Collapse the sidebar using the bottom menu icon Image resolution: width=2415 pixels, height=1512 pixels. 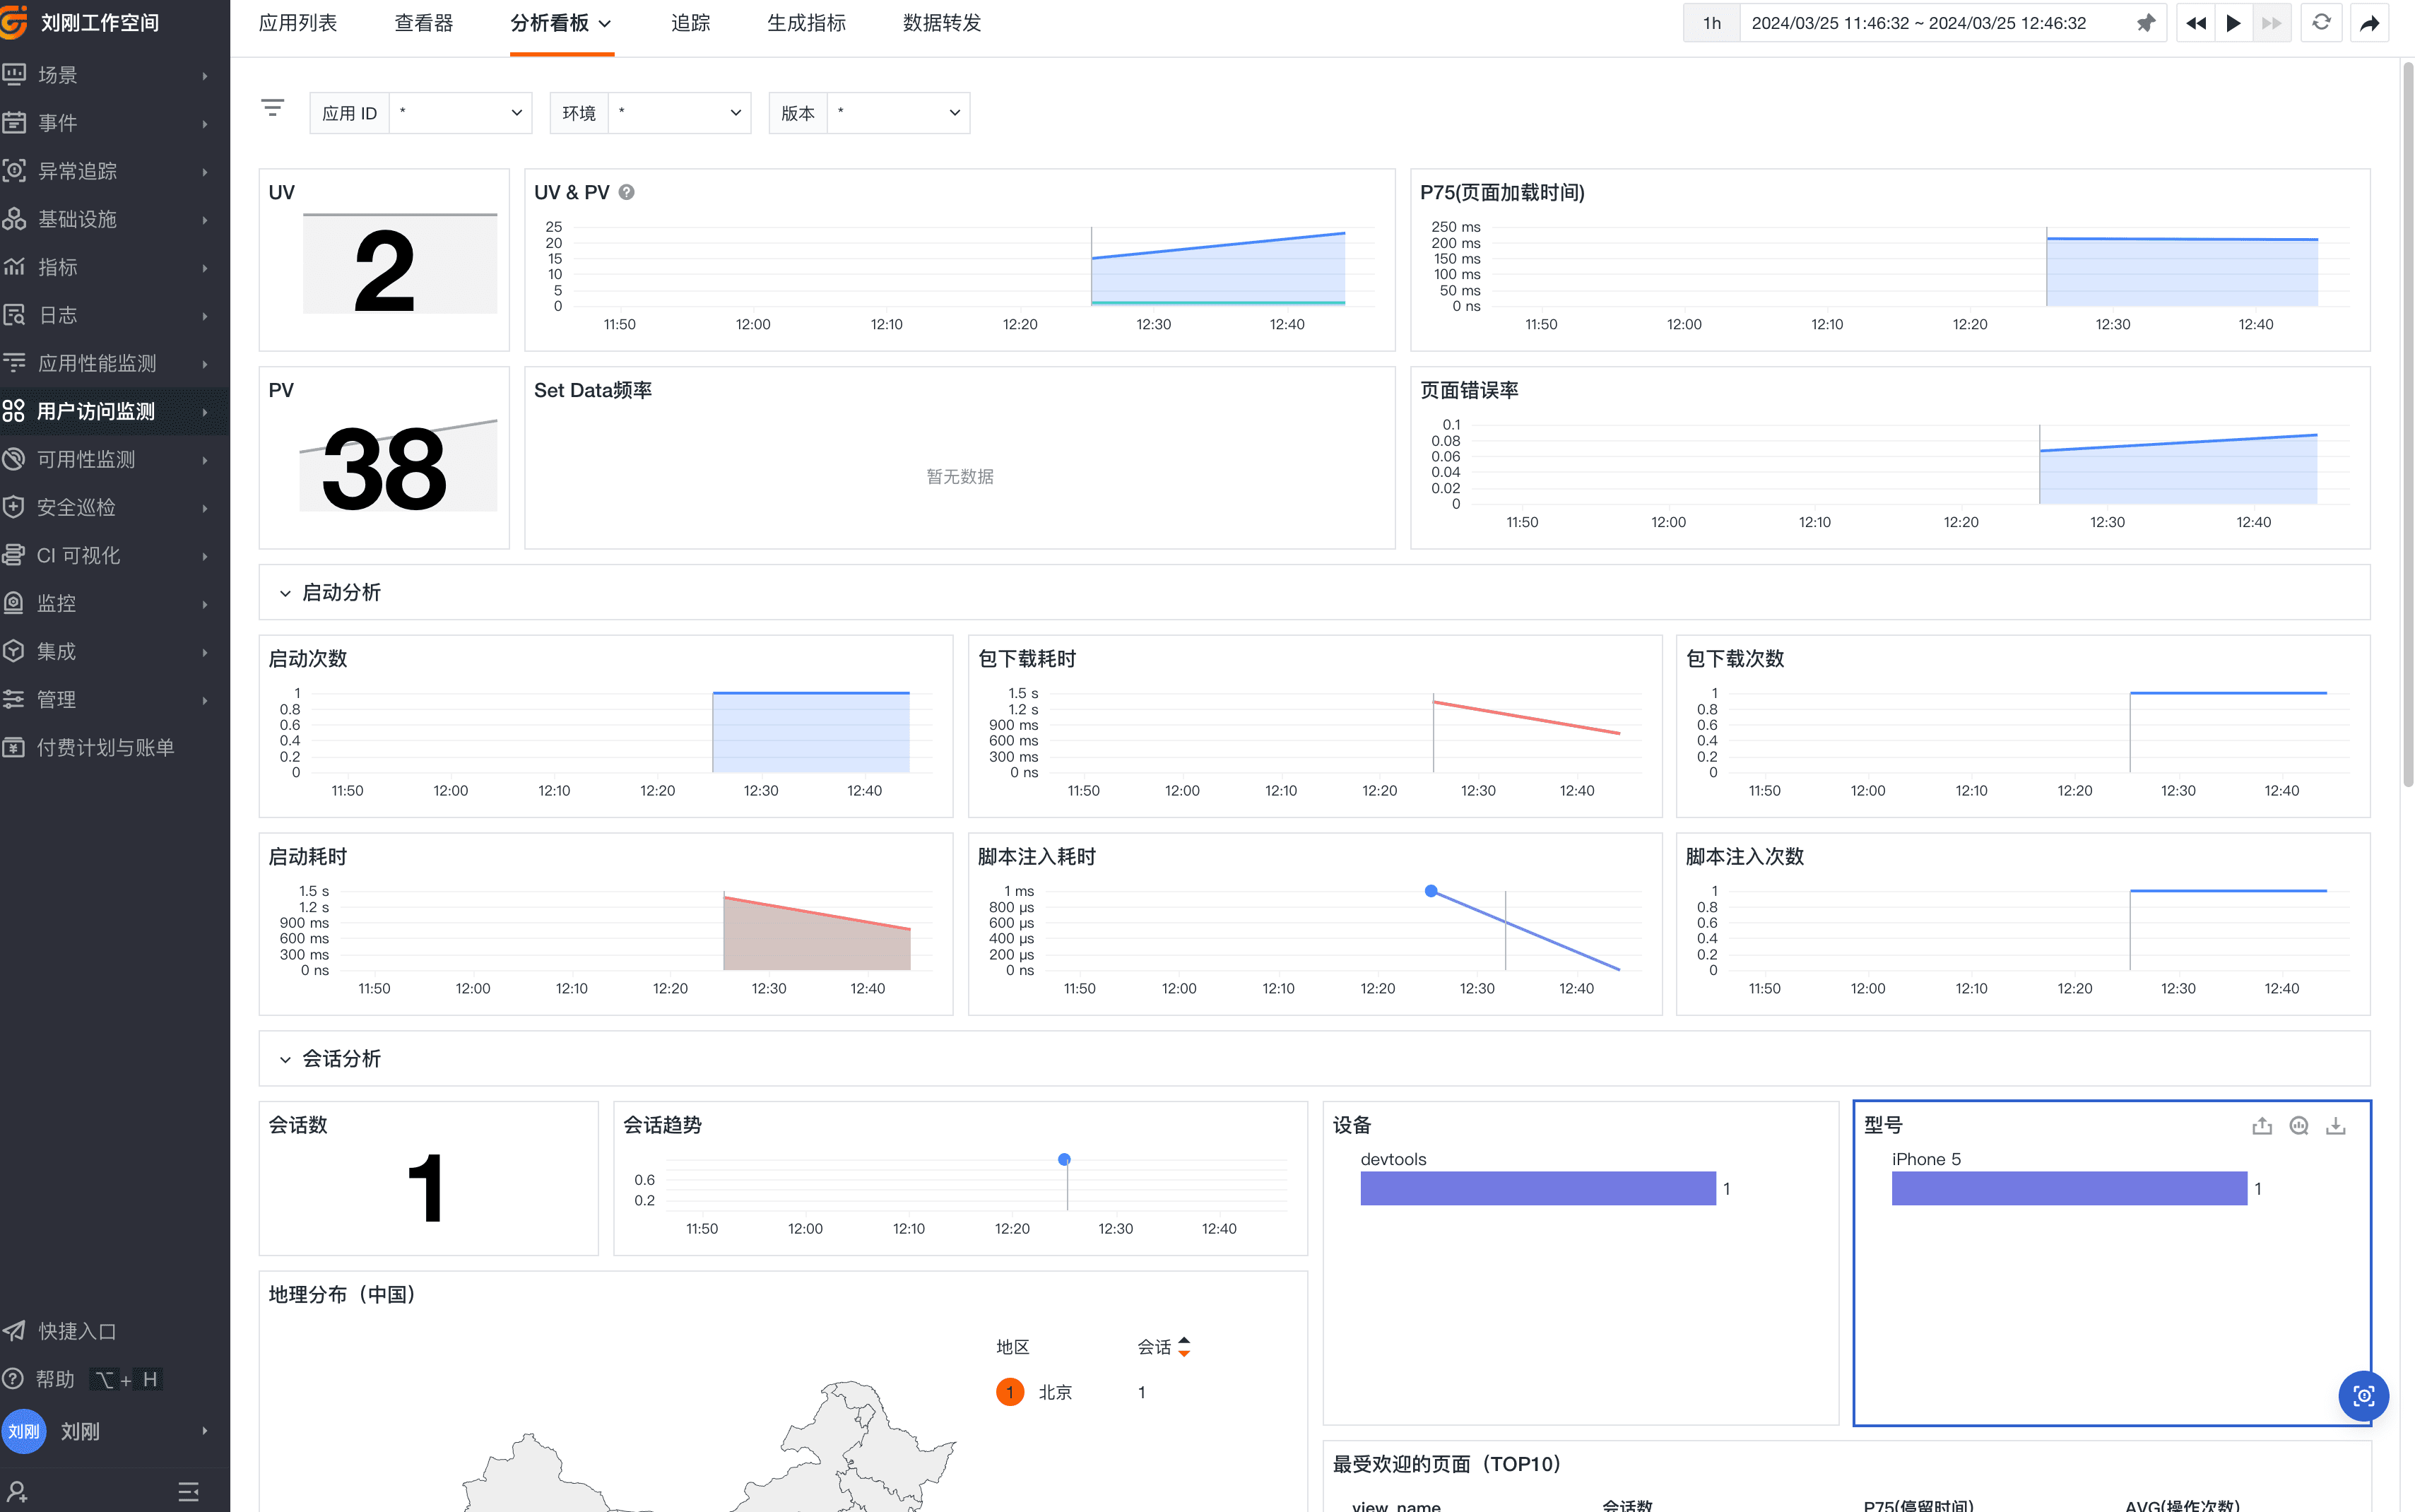[188, 1491]
